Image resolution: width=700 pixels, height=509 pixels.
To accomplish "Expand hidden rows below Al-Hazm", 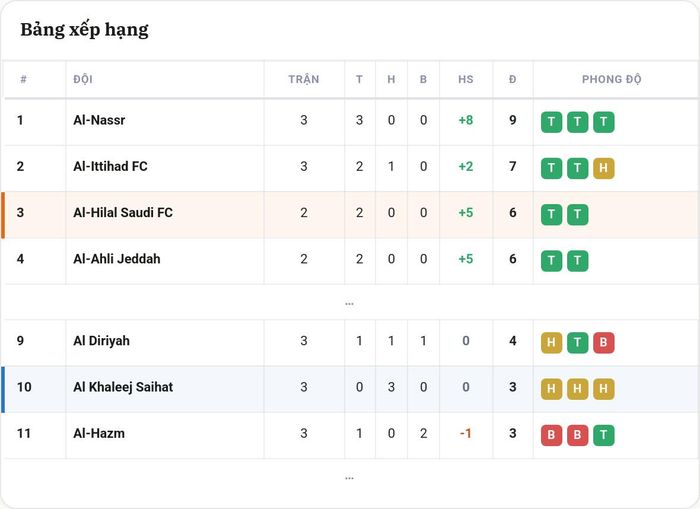I will tap(350, 478).
